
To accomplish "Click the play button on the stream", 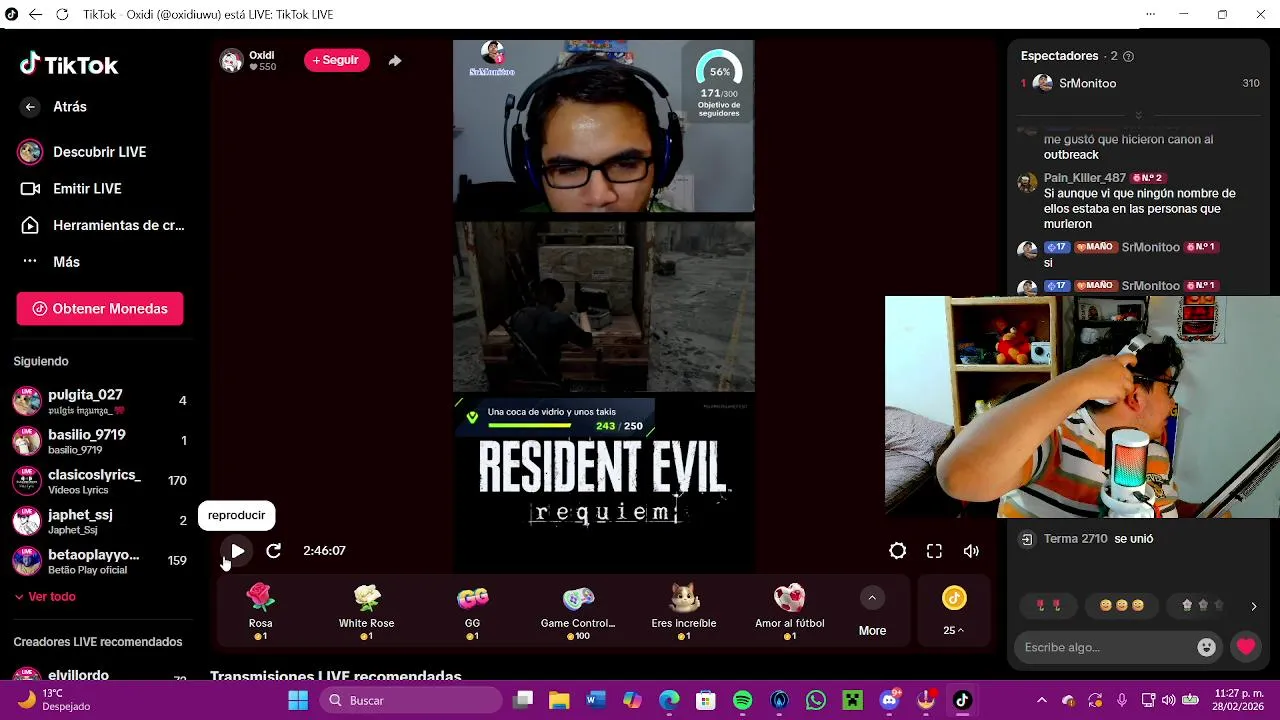I will pos(237,551).
